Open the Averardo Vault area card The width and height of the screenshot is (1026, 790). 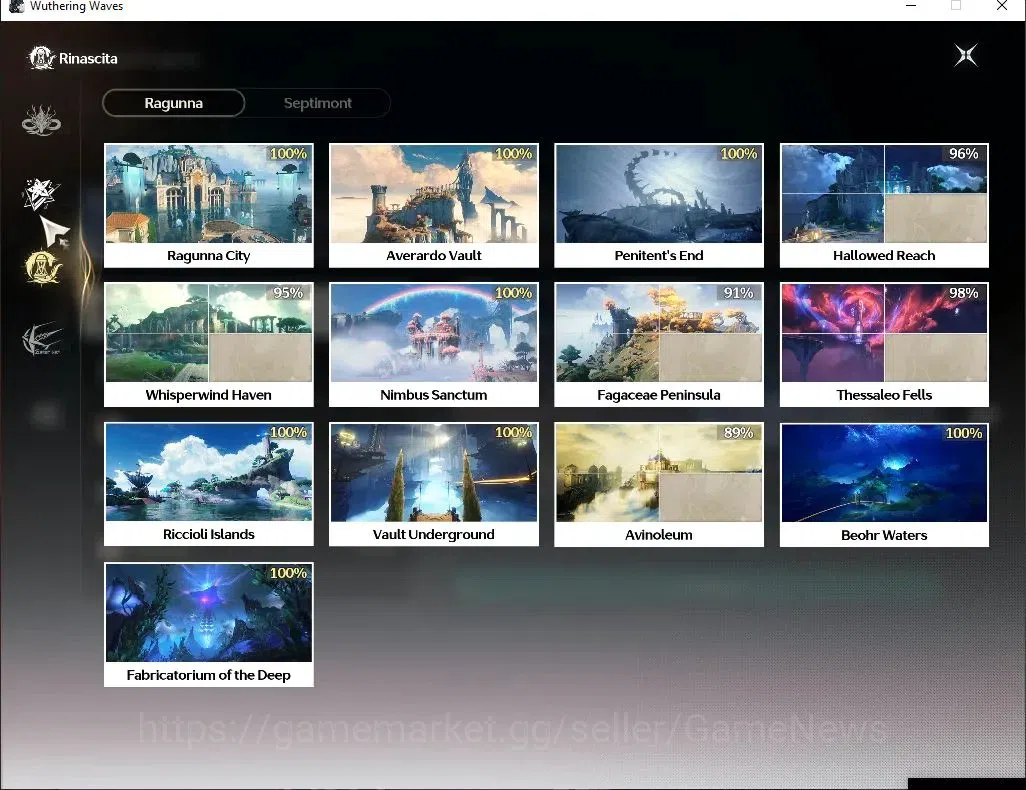[434, 206]
